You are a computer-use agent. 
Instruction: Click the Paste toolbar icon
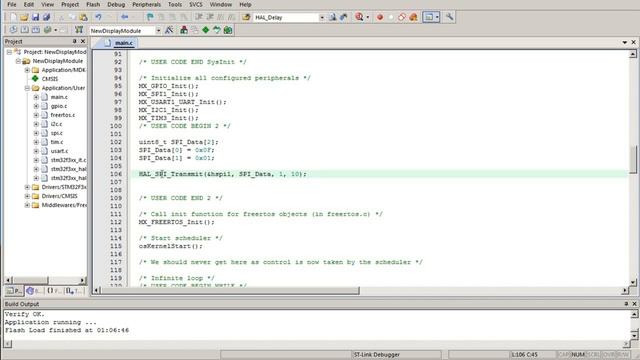pos(83,17)
